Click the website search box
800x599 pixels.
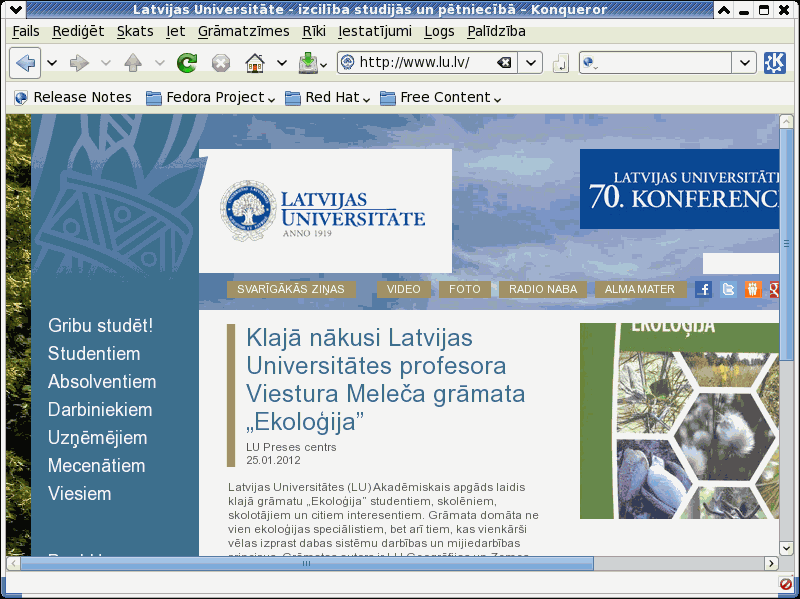[741, 264]
